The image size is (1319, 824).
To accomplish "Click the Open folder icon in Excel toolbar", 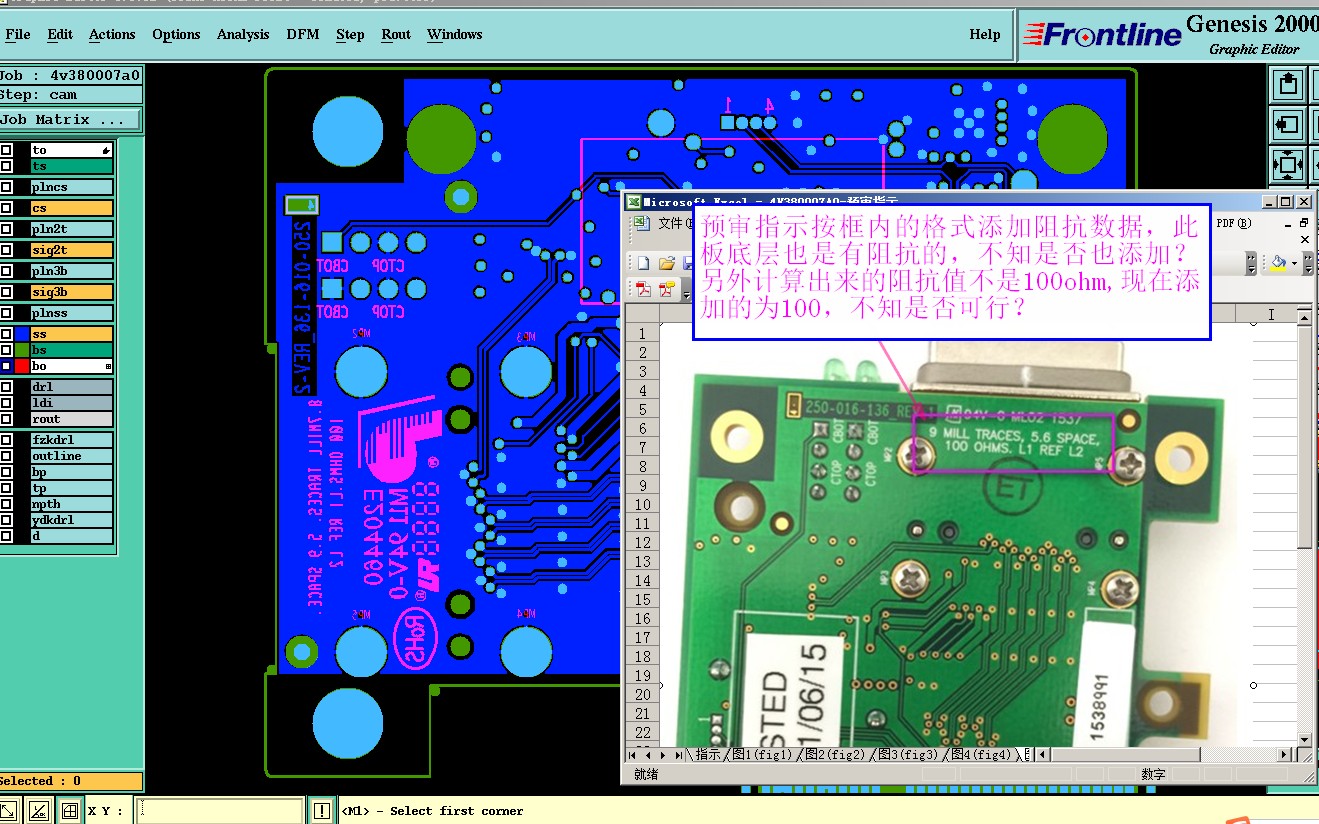I will [x=666, y=264].
